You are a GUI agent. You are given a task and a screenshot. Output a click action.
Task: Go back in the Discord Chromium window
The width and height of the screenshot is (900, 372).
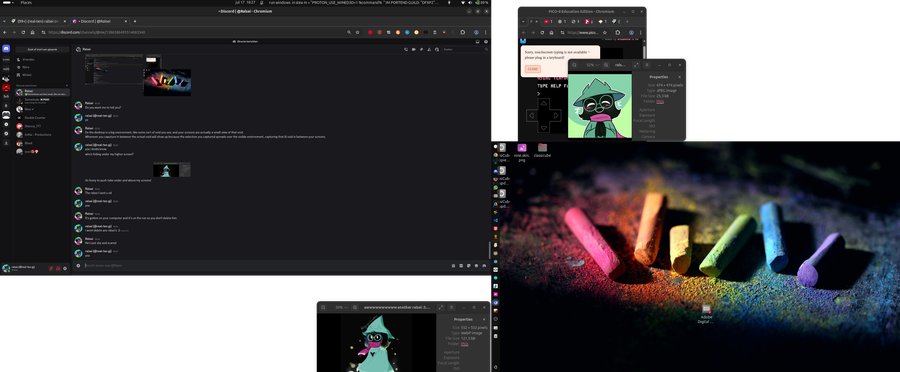click(5, 32)
